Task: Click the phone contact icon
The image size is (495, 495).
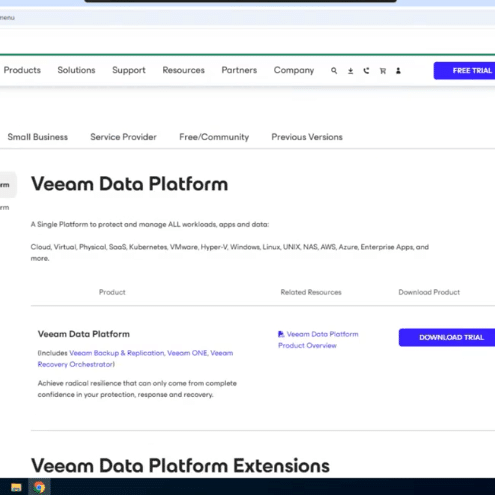Action: point(366,71)
